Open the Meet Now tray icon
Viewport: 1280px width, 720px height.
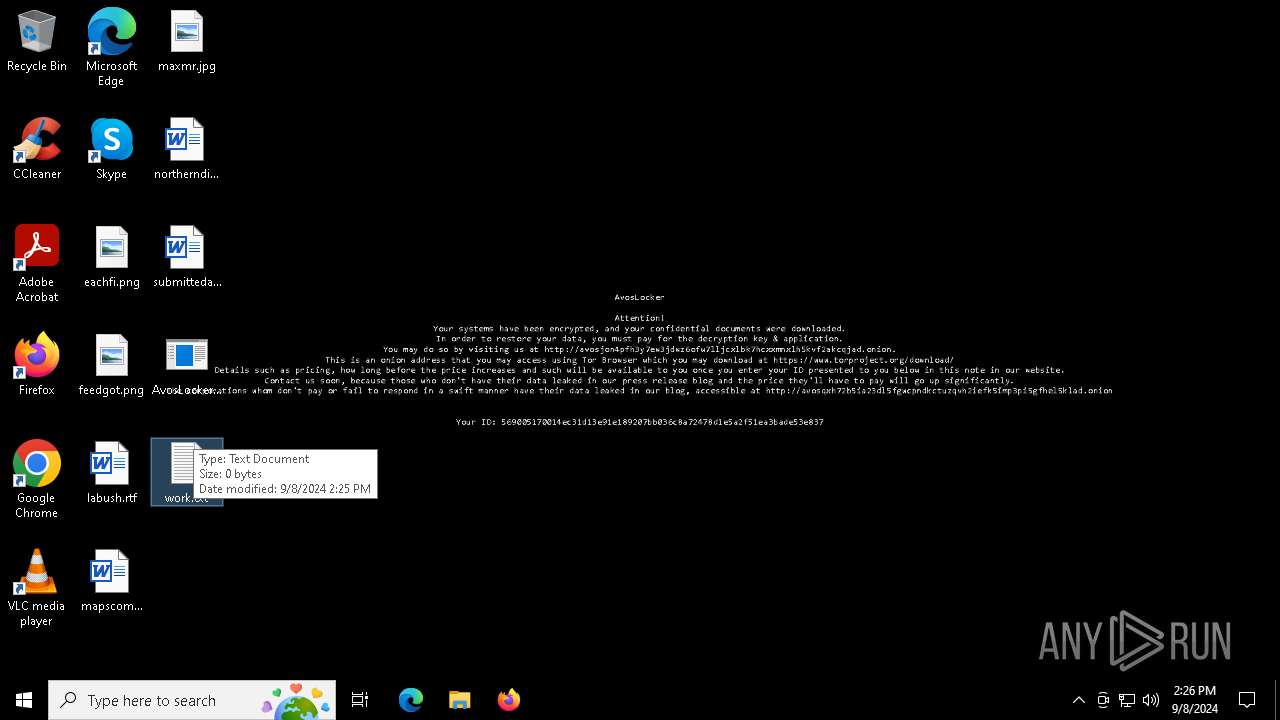(1103, 700)
